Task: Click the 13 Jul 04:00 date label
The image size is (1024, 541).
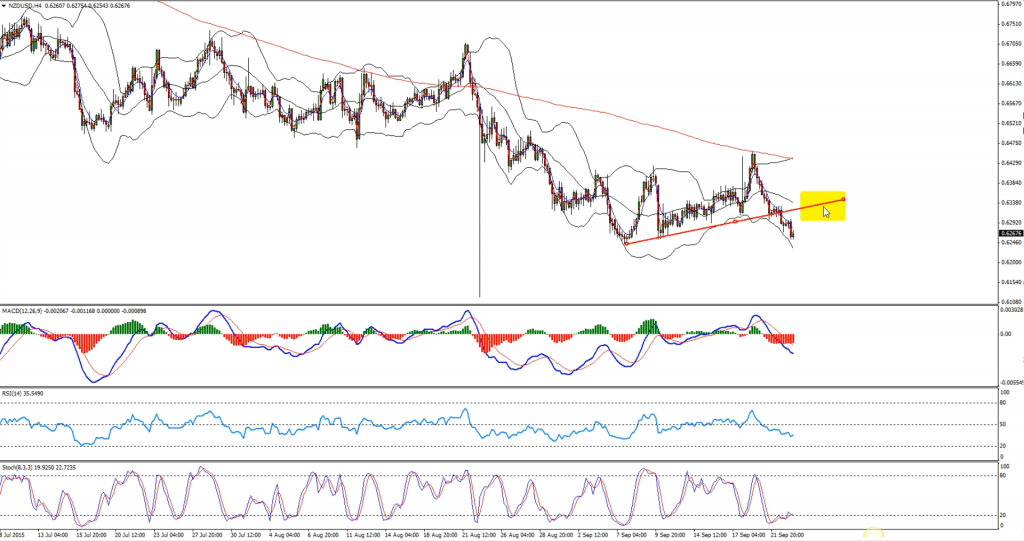Action: click(x=50, y=535)
